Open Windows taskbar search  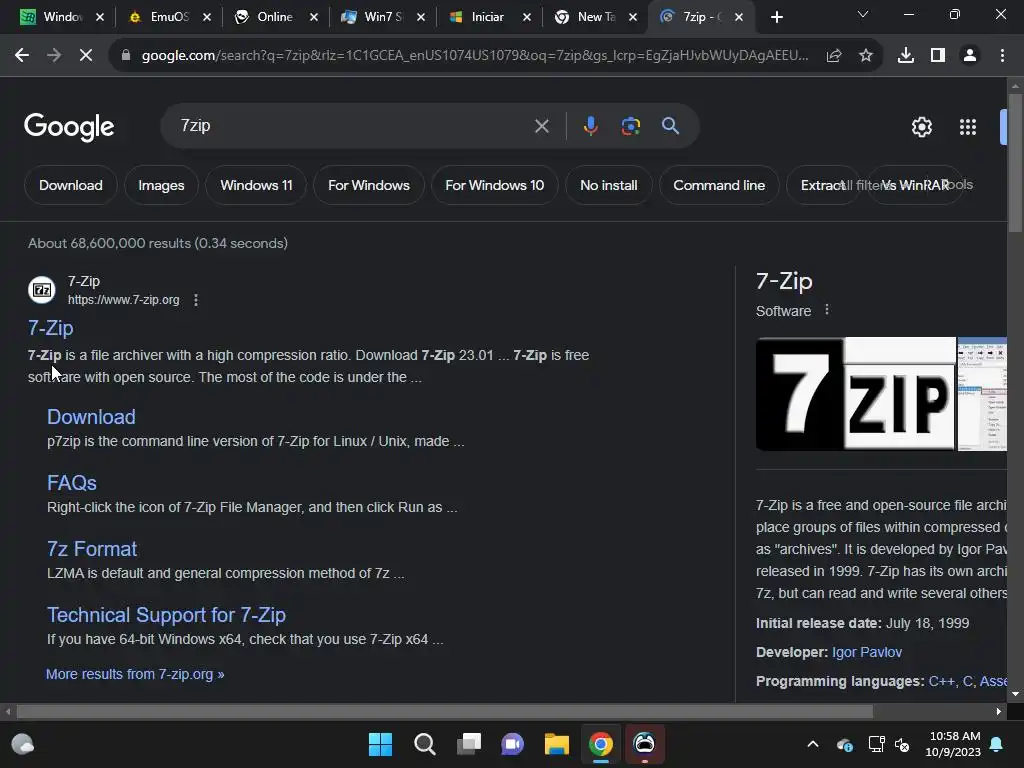(x=424, y=744)
